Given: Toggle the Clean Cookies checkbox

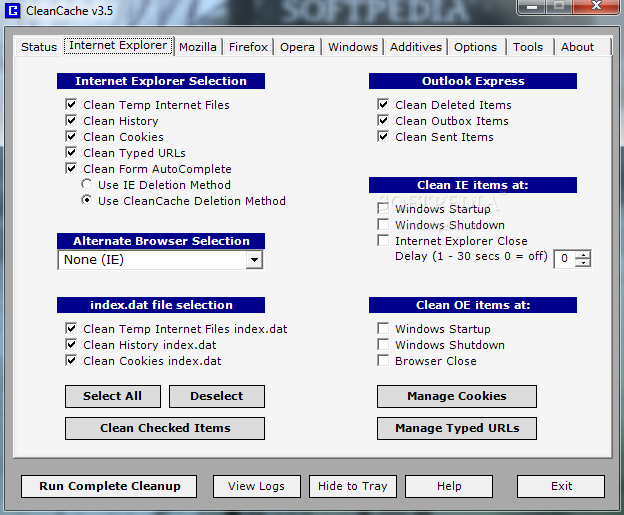Looking at the screenshot, I should pyautogui.click(x=71, y=137).
